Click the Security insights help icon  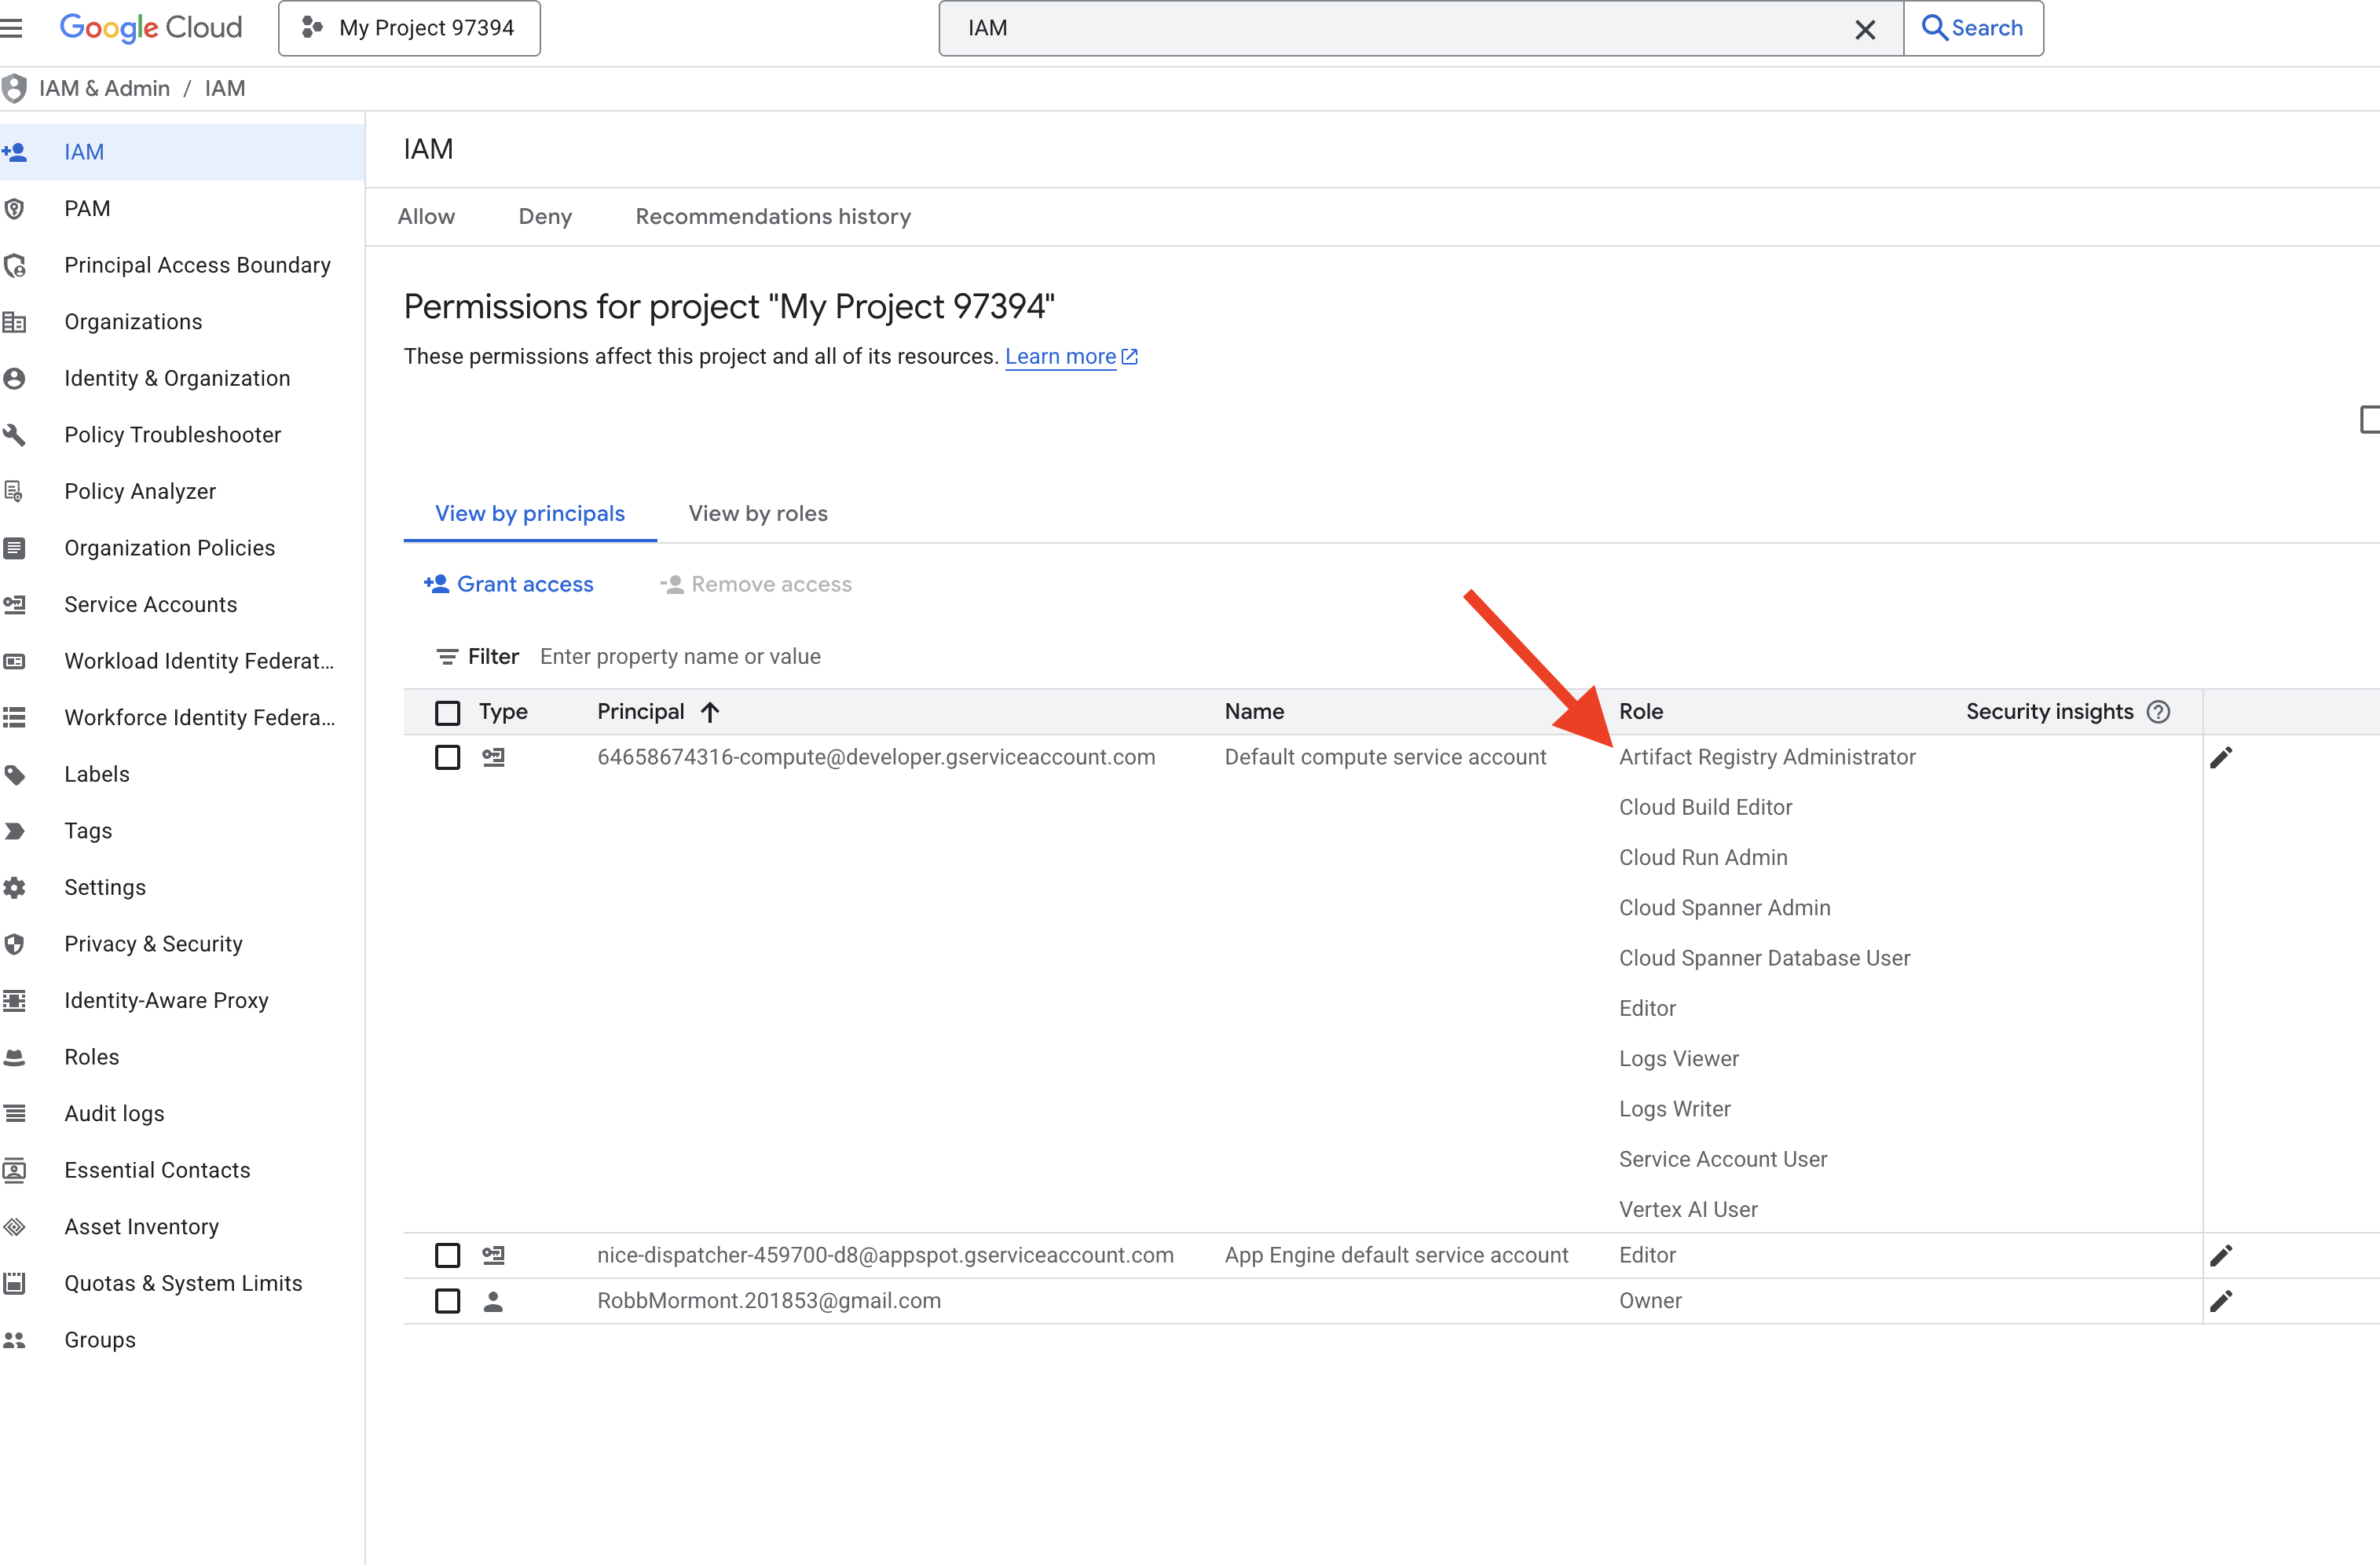(x=2159, y=712)
